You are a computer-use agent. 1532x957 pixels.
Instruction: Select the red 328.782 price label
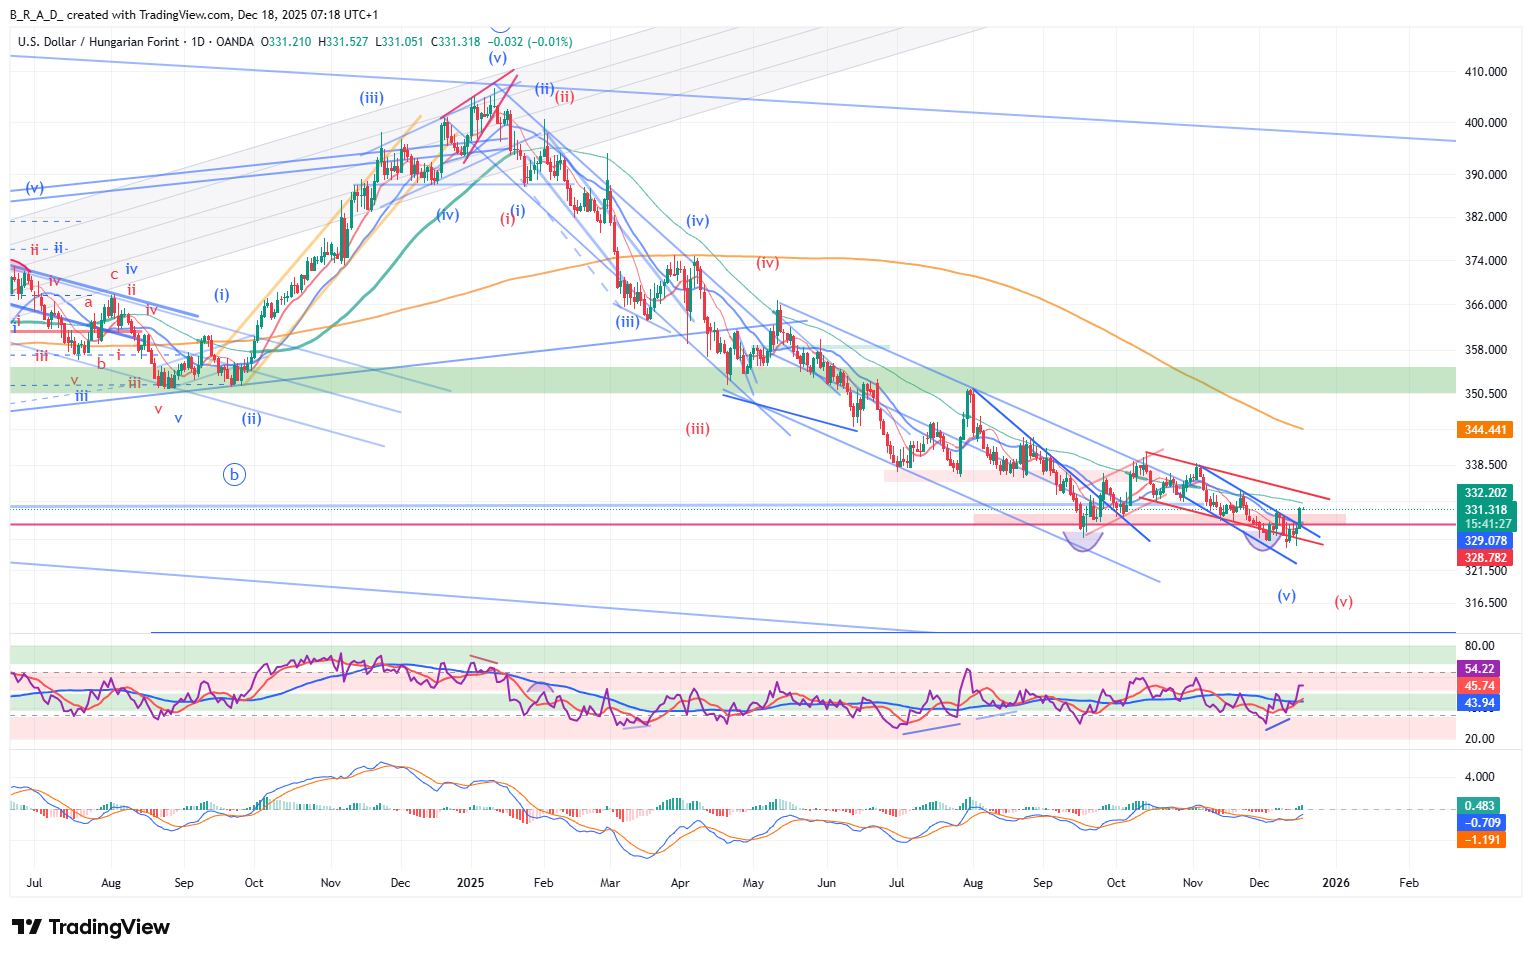point(1485,558)
